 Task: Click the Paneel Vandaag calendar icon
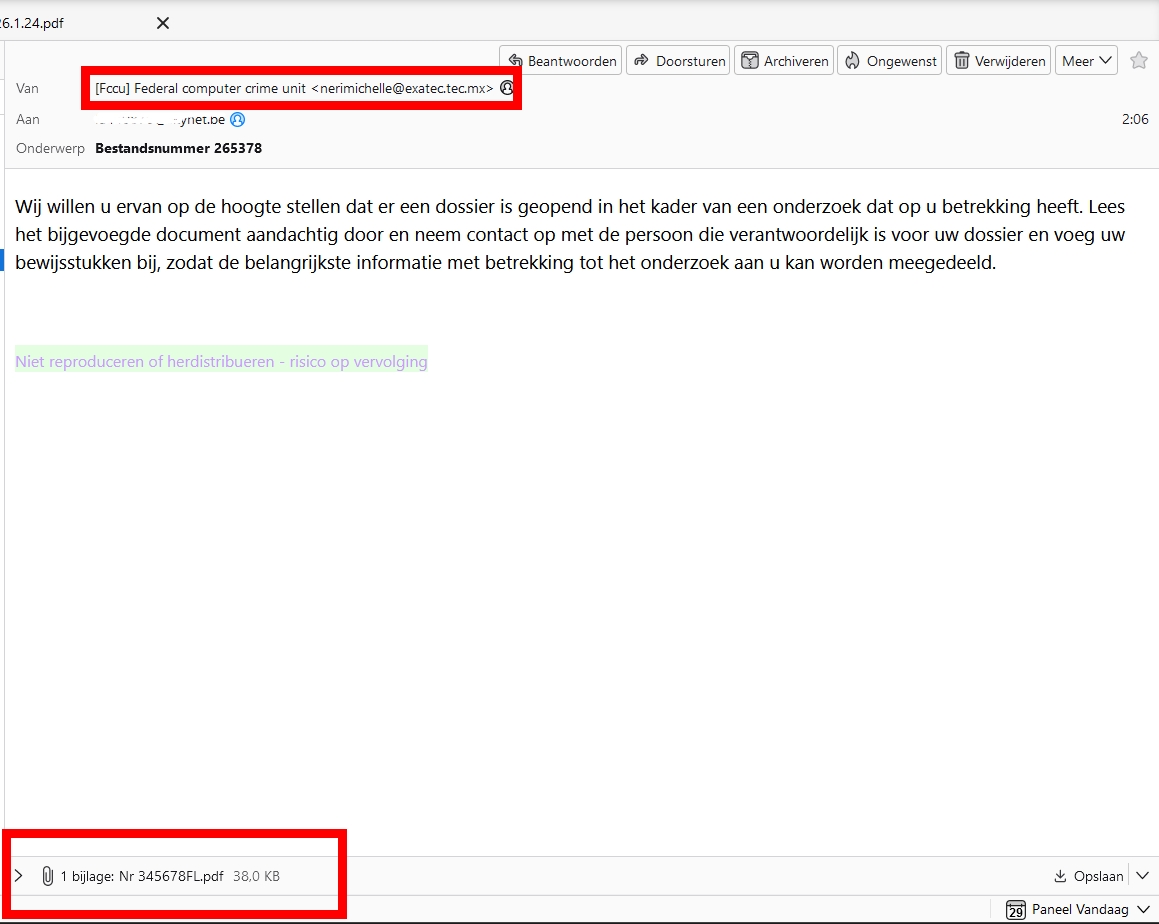coord(1016,910)
